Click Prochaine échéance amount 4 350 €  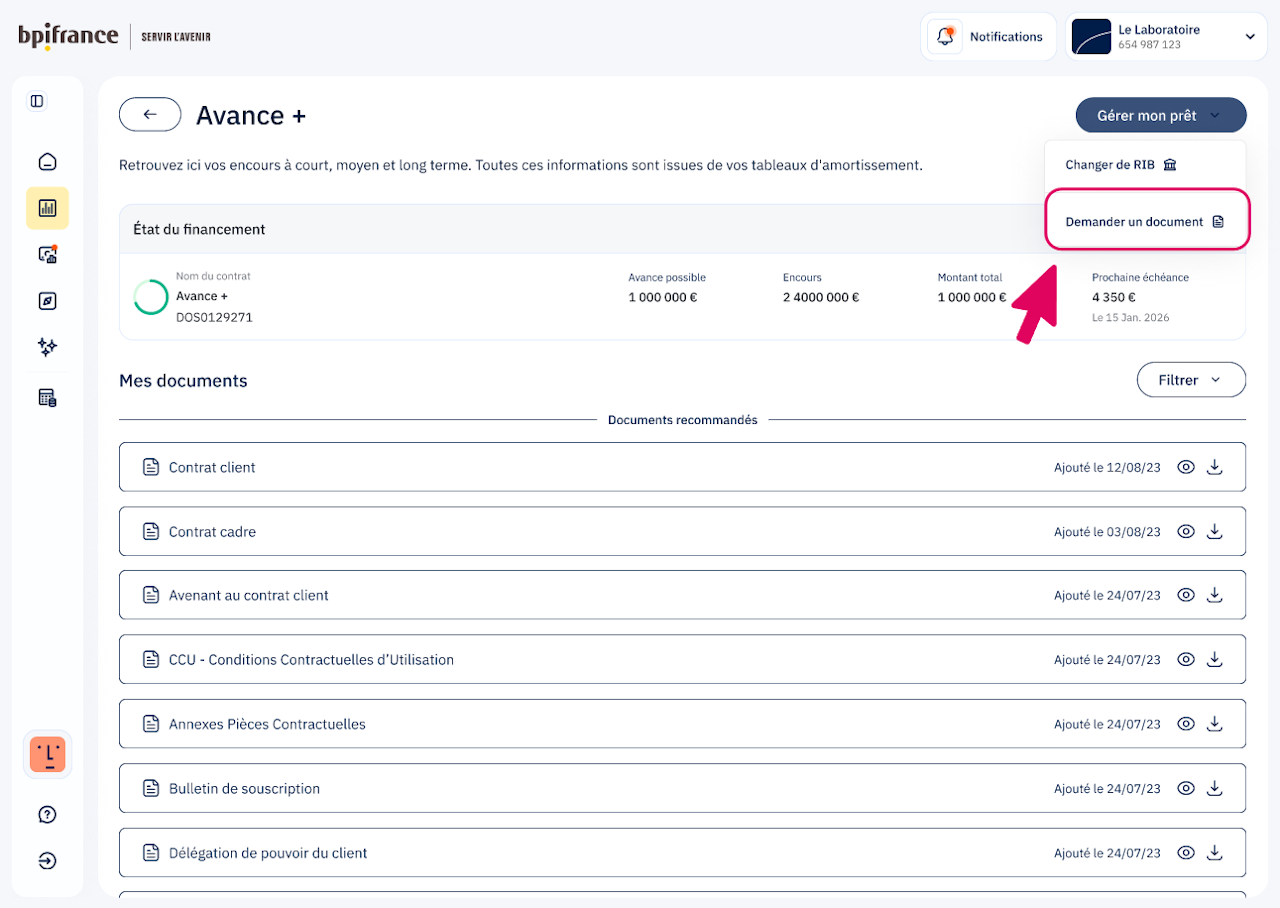pos(1114,297)
